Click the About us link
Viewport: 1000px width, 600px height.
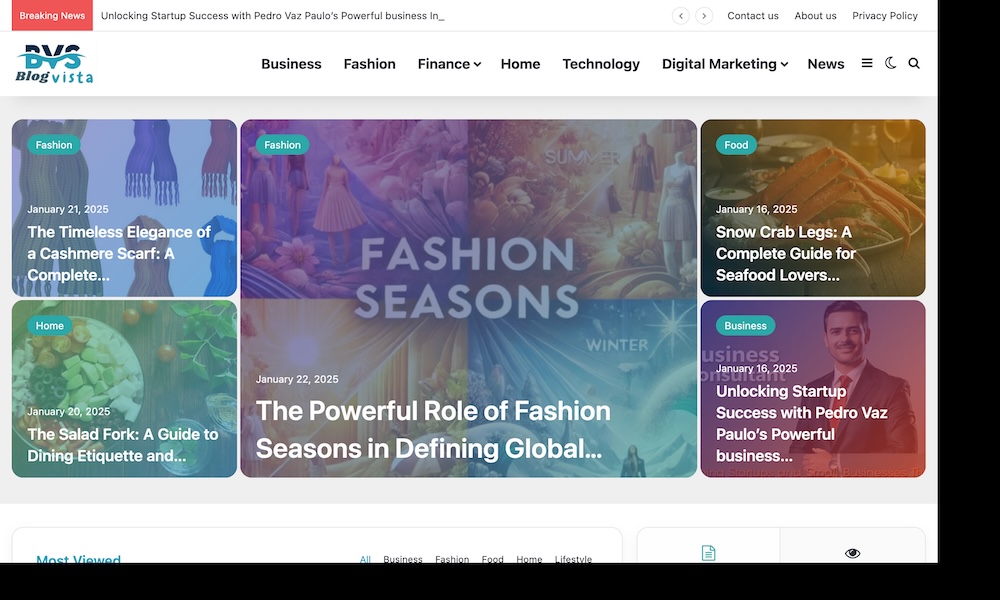pos(815,16)
